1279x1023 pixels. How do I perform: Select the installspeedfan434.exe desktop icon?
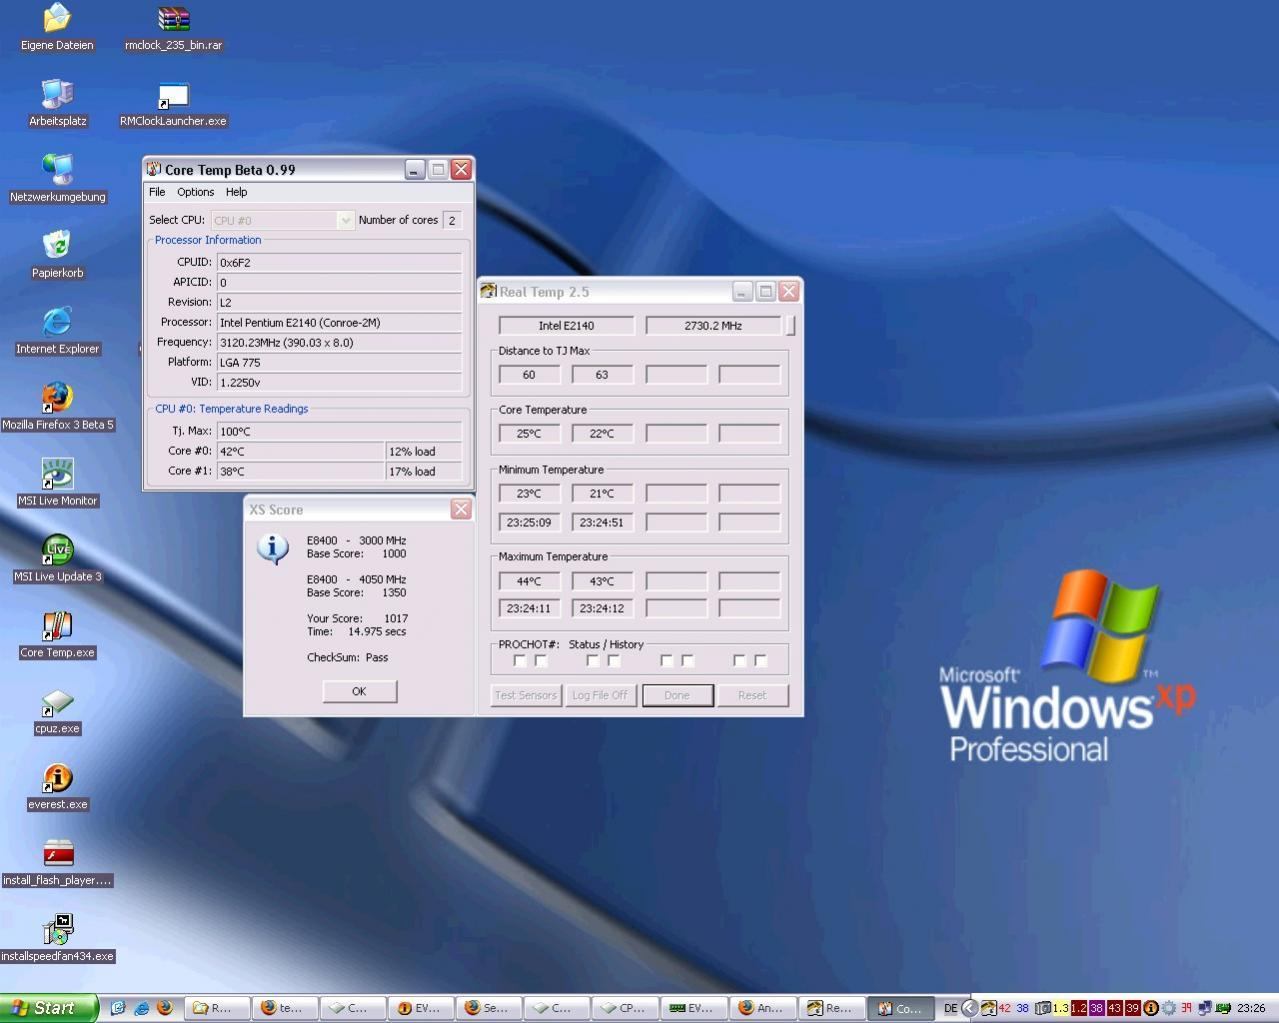[x=57, y=939]
